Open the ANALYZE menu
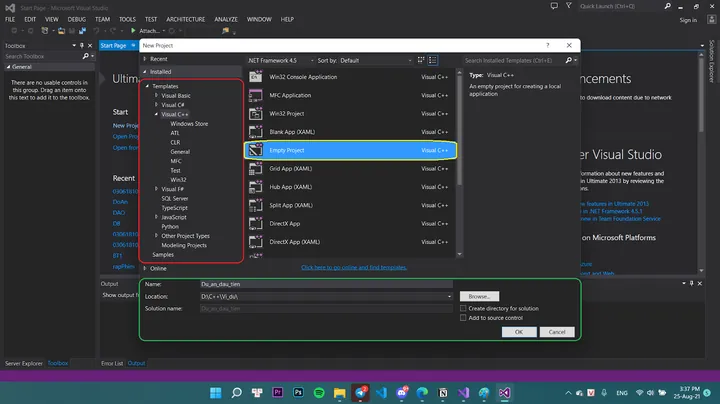Image resolution: width=720 pixels, height=404 pixels. [226, 19]
